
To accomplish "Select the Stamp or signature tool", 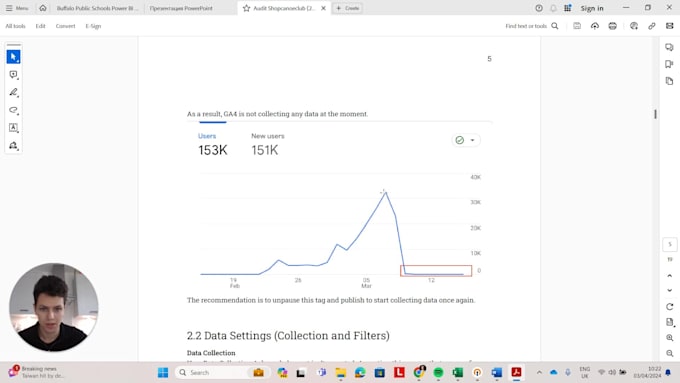I will 13,146.
